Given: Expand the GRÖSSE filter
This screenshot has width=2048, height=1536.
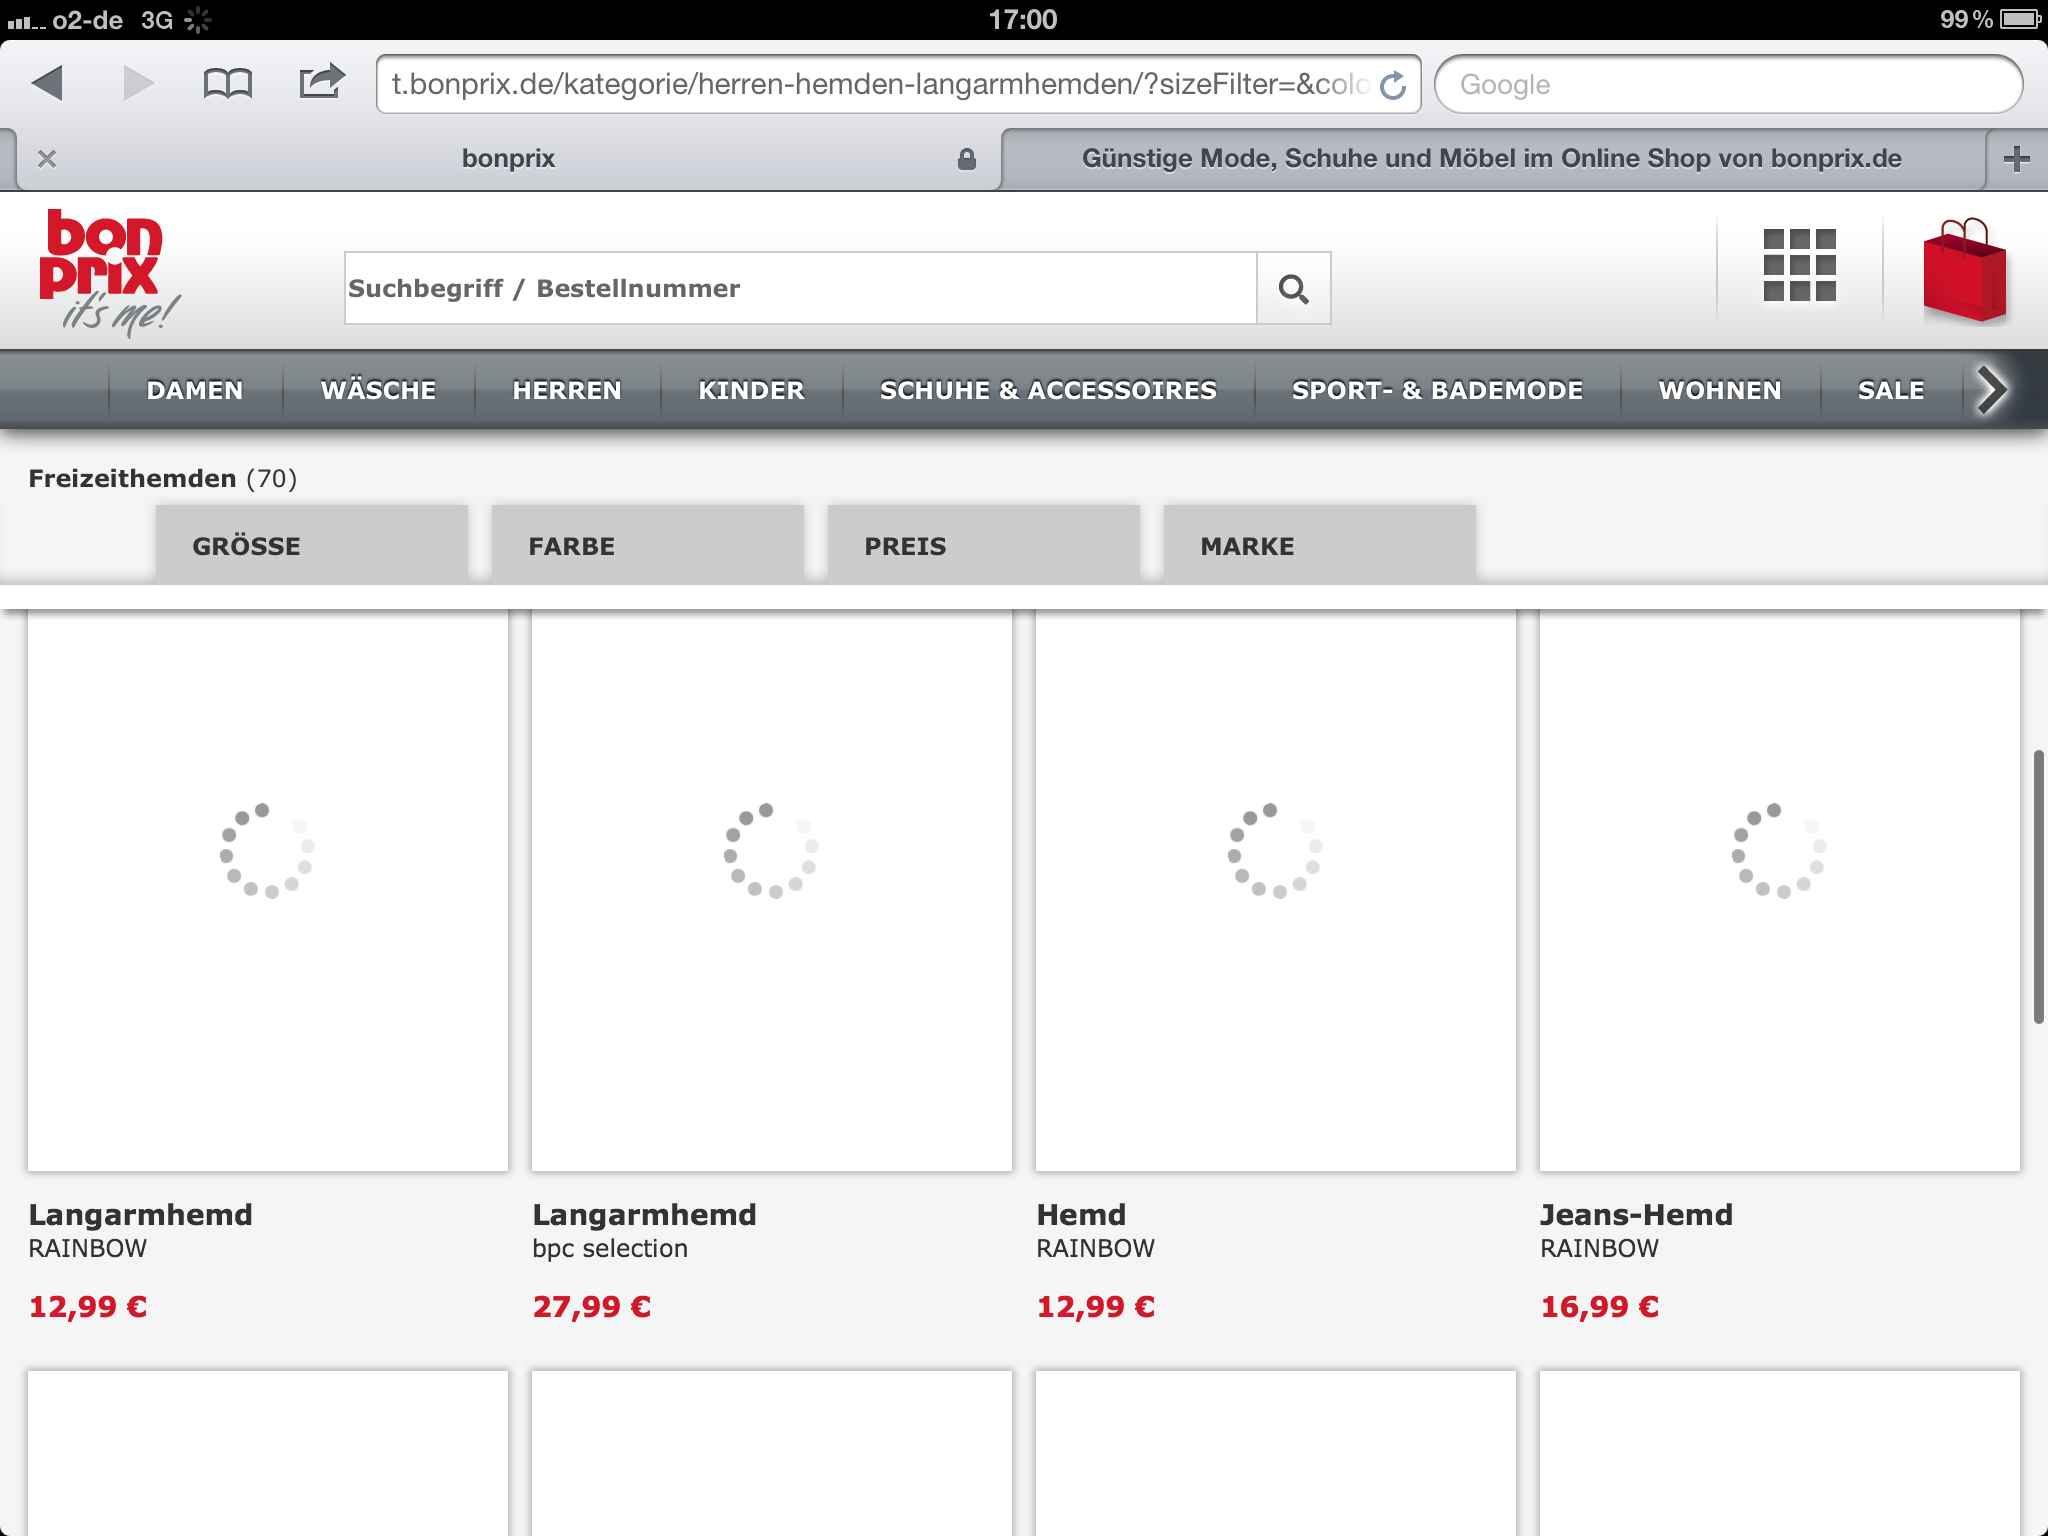Looking at the screenshot, I should (x=311, y=546).
